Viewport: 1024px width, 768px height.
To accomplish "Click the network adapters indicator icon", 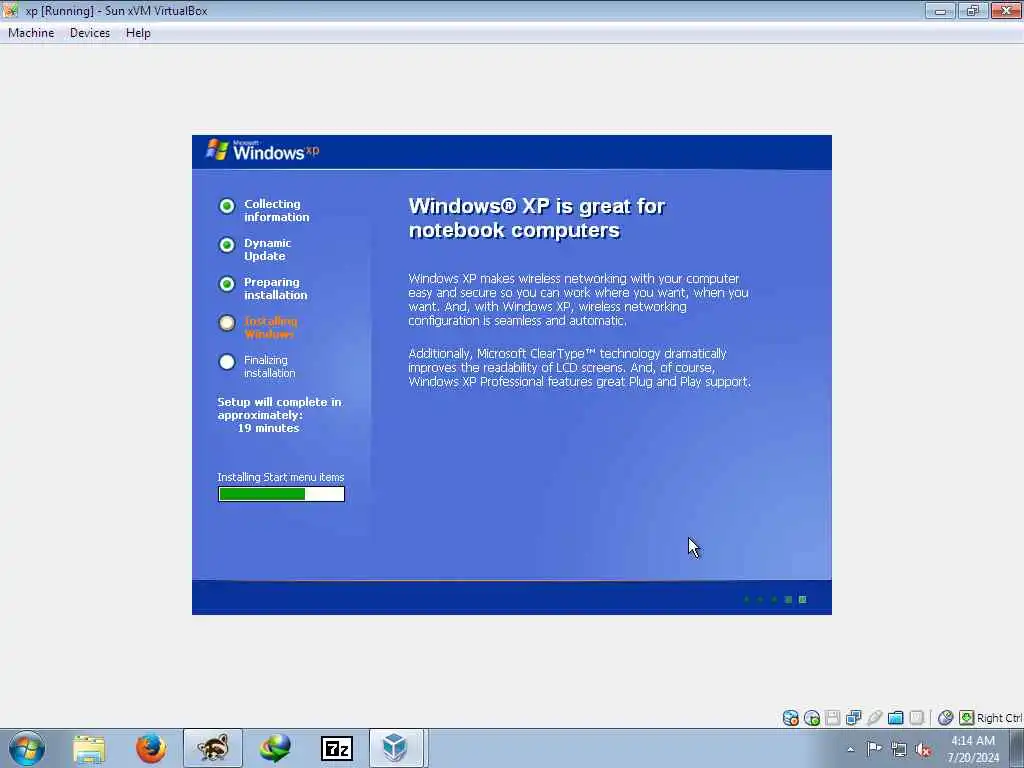I will [854, 718].
